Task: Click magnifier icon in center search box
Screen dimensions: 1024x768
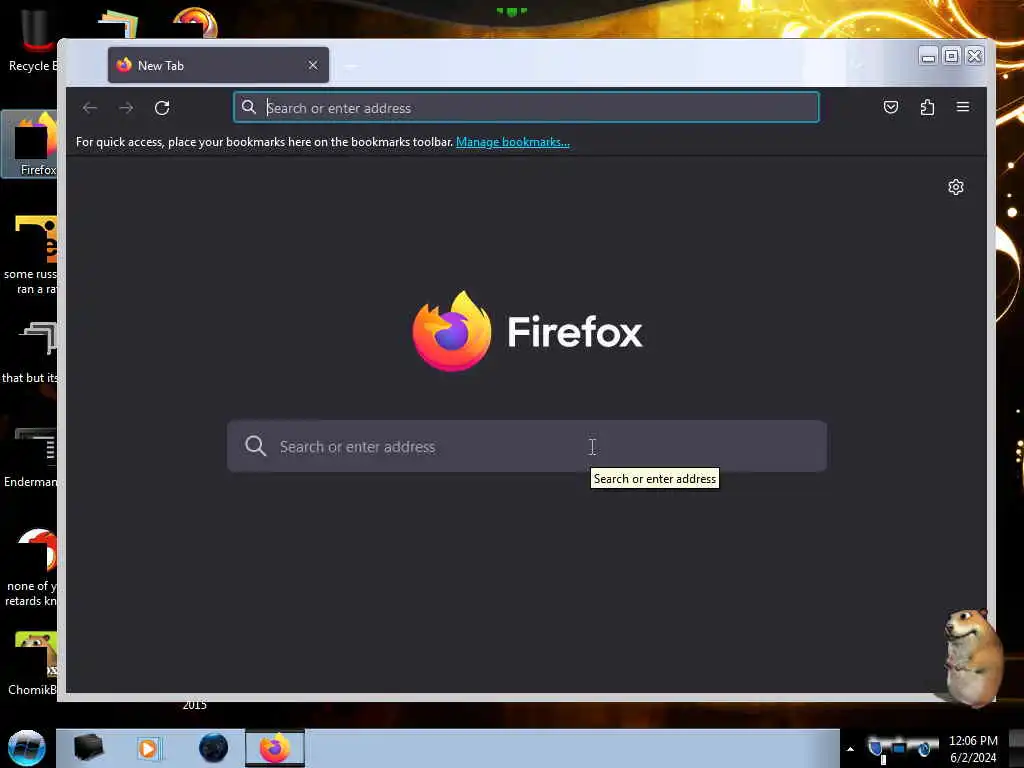Action: (255, 446)
